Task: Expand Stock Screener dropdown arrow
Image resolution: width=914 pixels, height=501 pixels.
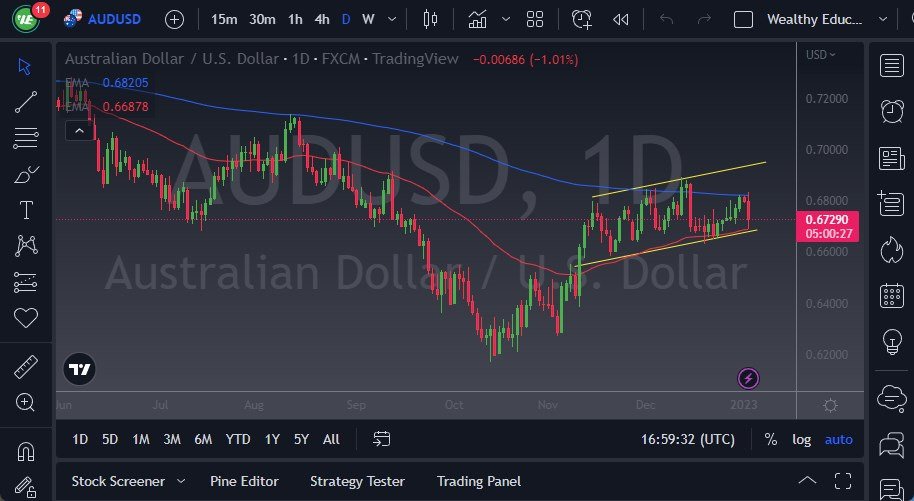Action: coord(181,481)
